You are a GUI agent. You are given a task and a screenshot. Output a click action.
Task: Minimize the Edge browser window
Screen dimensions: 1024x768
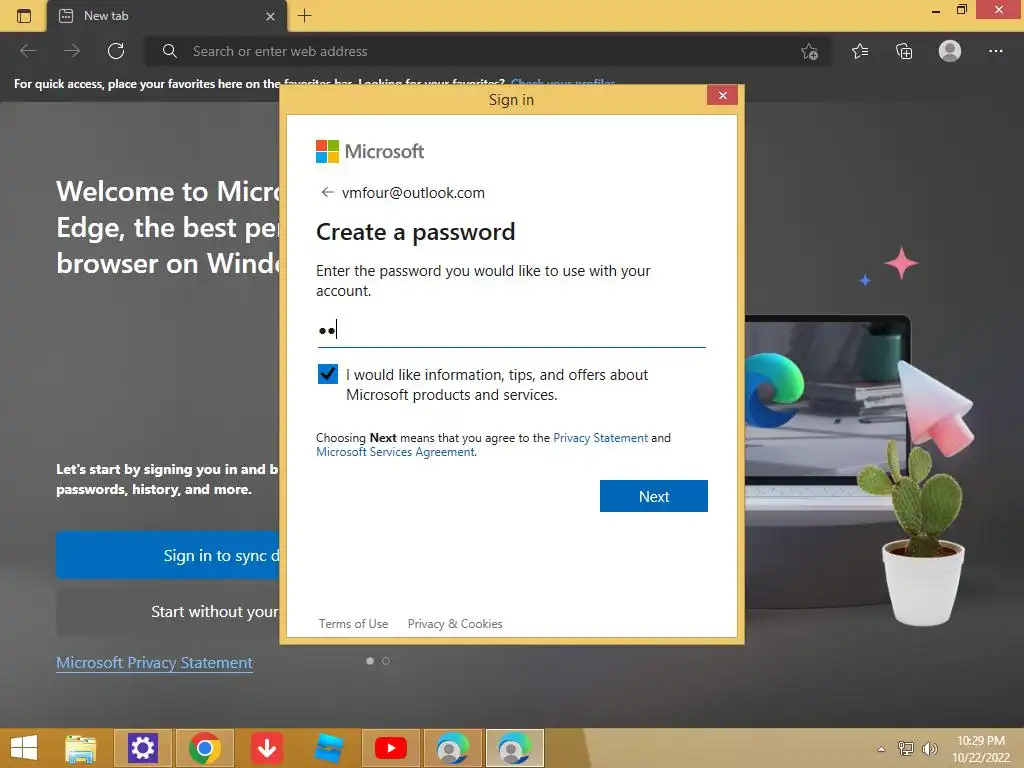point(936,10)
